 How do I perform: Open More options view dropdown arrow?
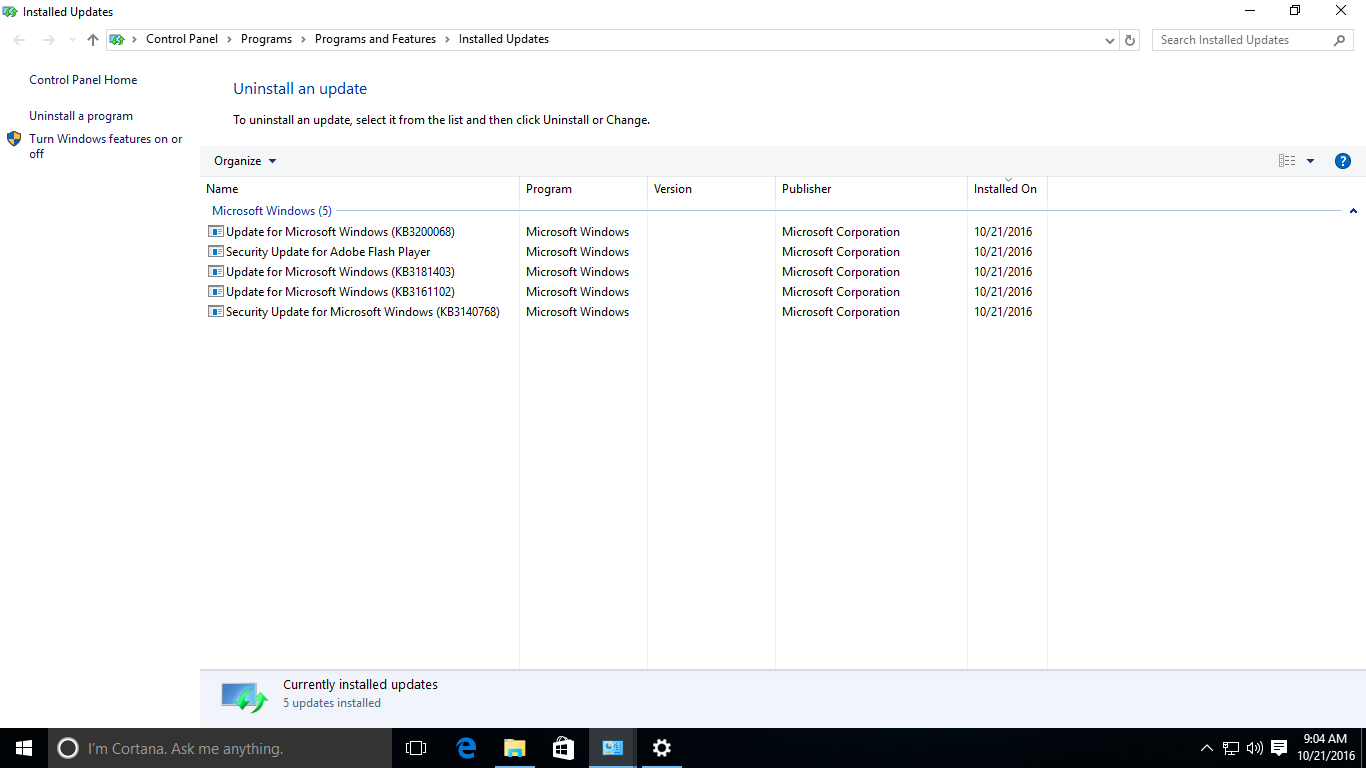1310,161
